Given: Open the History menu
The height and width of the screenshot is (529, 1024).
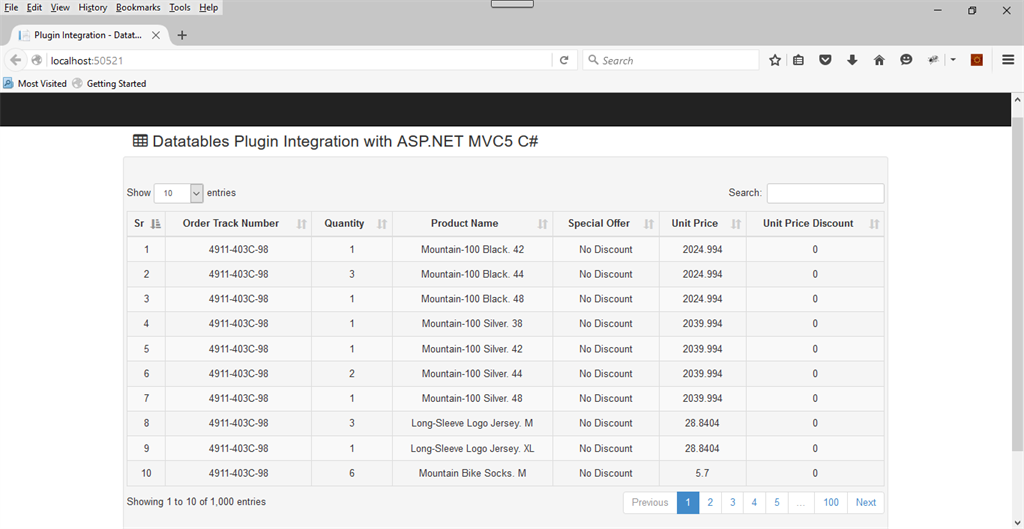Looking at the screenshot, I should [93, 8].
